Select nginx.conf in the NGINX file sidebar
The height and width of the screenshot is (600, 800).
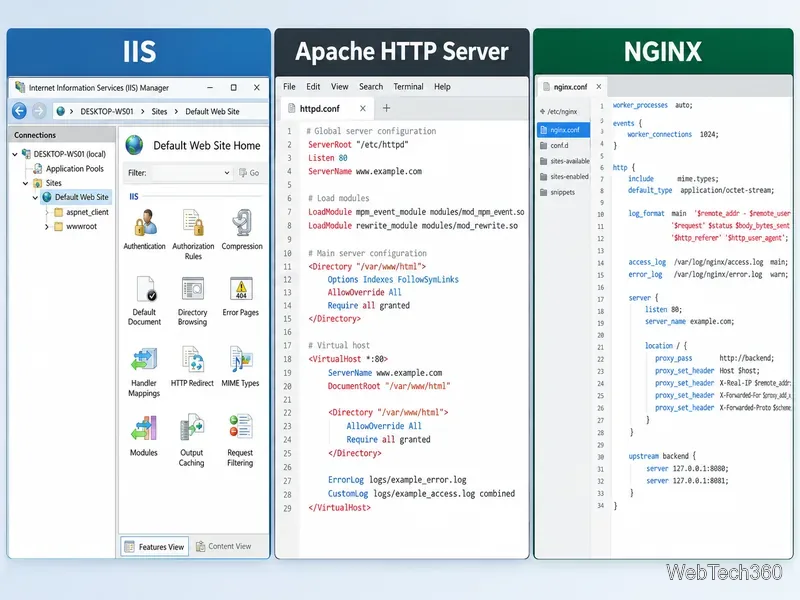point(563,130)
